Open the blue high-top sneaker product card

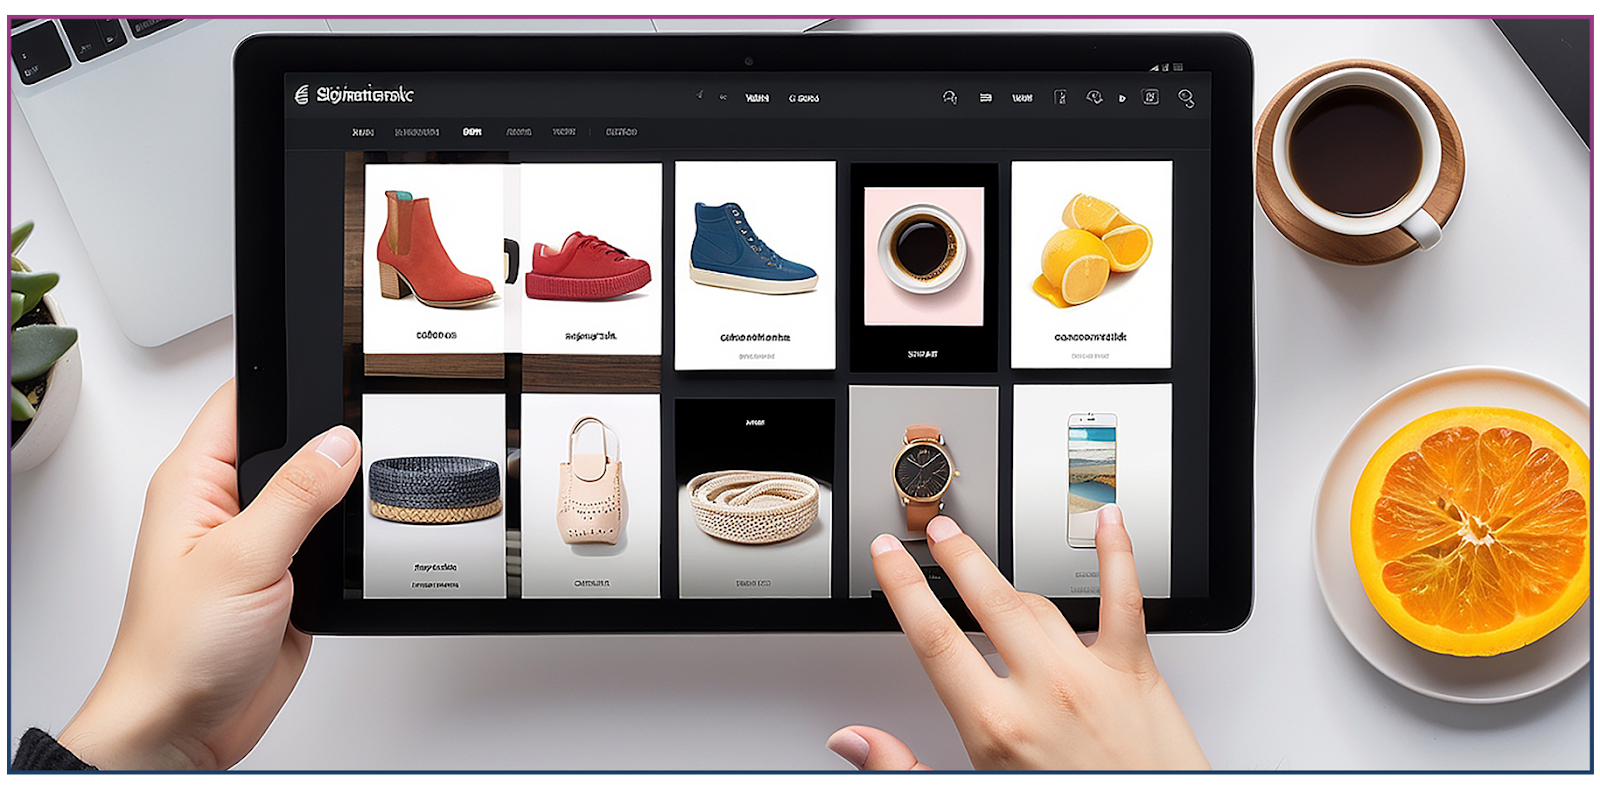[x=755, y=265]
